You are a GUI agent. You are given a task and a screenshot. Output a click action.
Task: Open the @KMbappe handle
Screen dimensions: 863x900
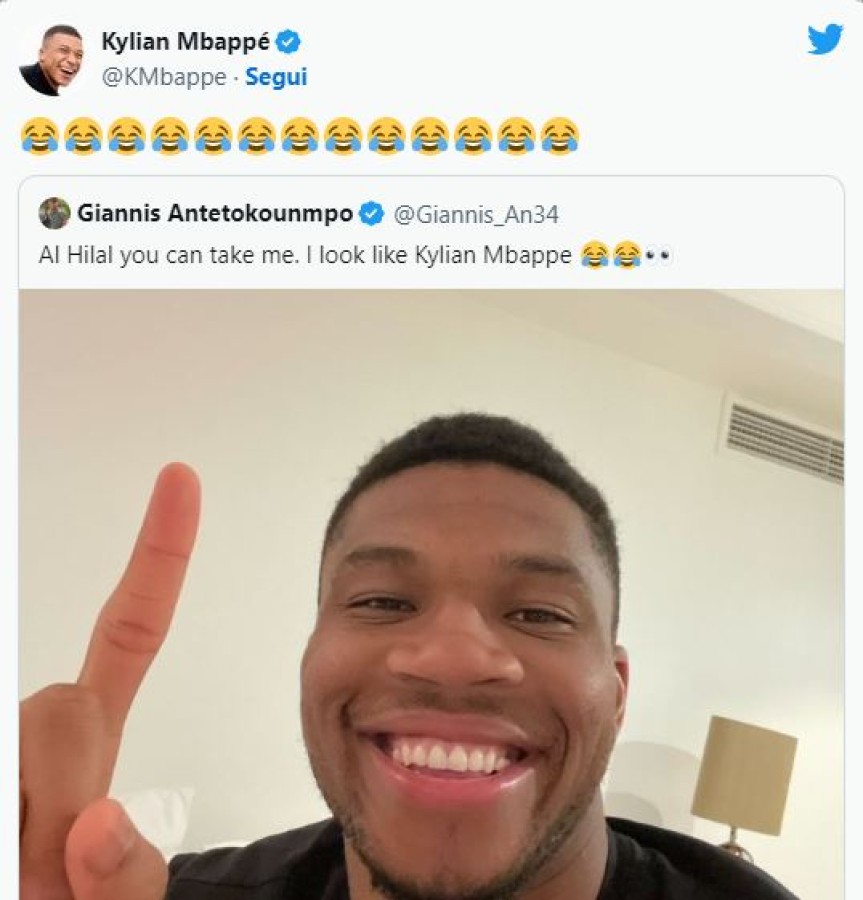pyautogui.click(x=164, y=77)
